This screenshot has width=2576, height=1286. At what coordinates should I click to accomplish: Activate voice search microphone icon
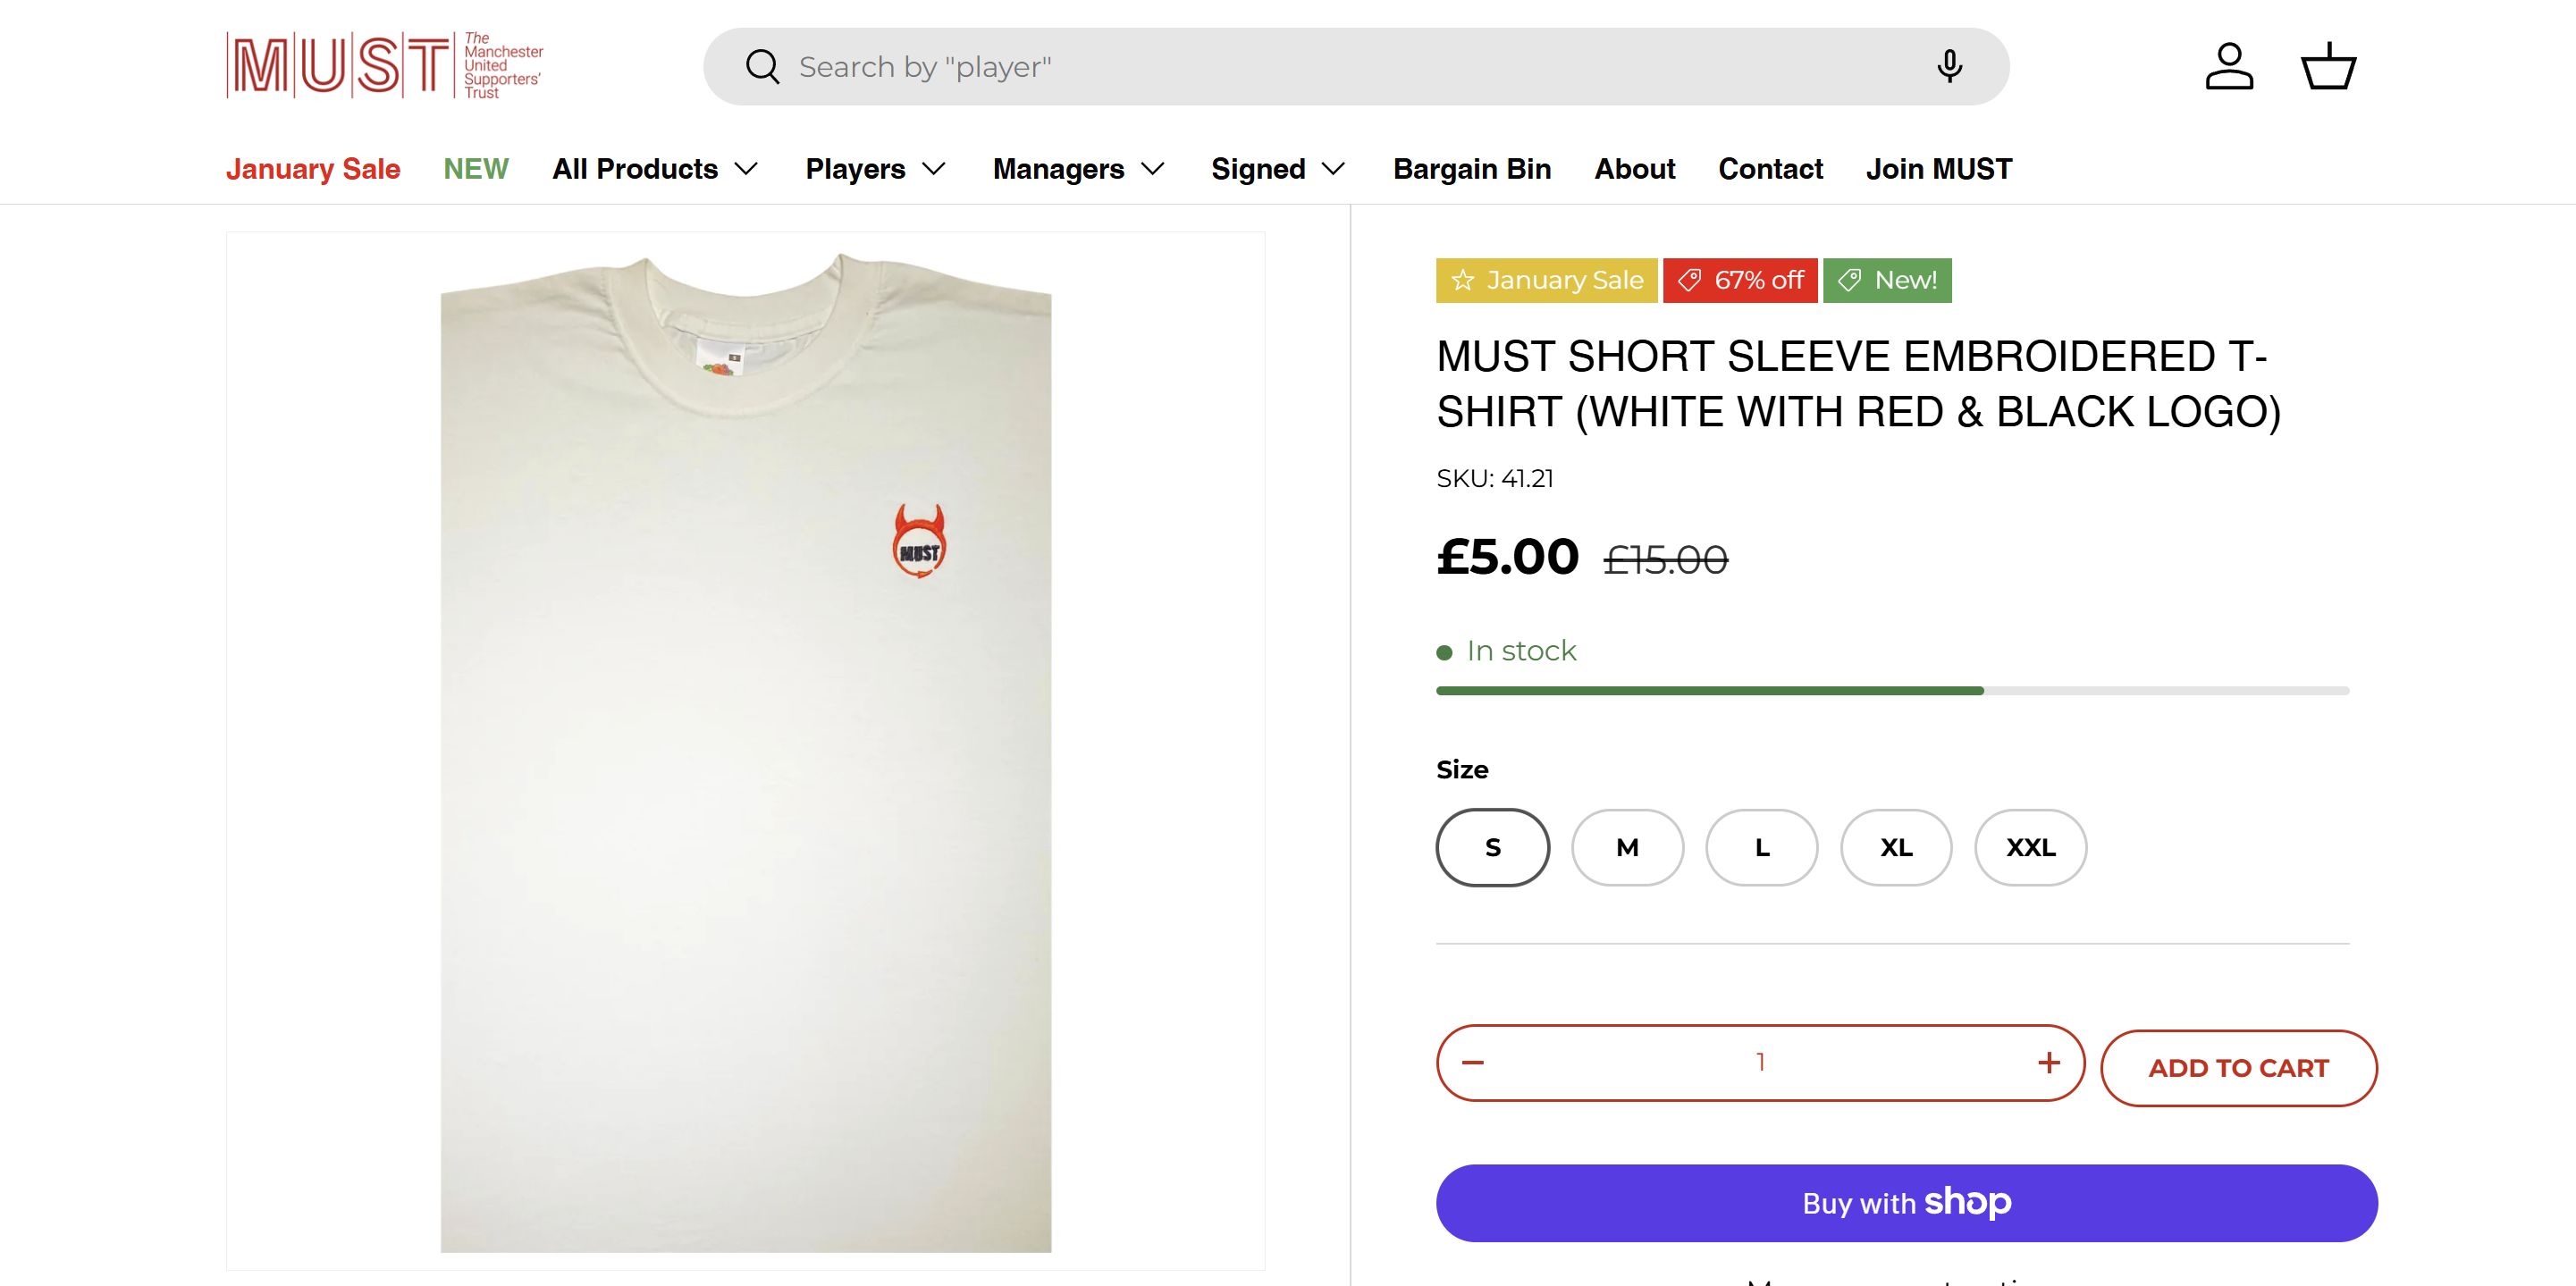(x=1948, y=67)
